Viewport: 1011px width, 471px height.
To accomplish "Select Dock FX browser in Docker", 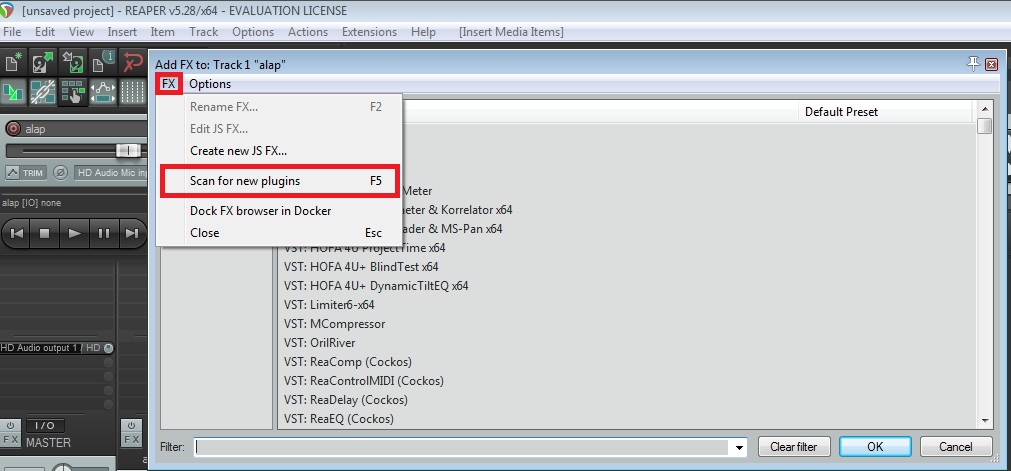I will 279,211.
